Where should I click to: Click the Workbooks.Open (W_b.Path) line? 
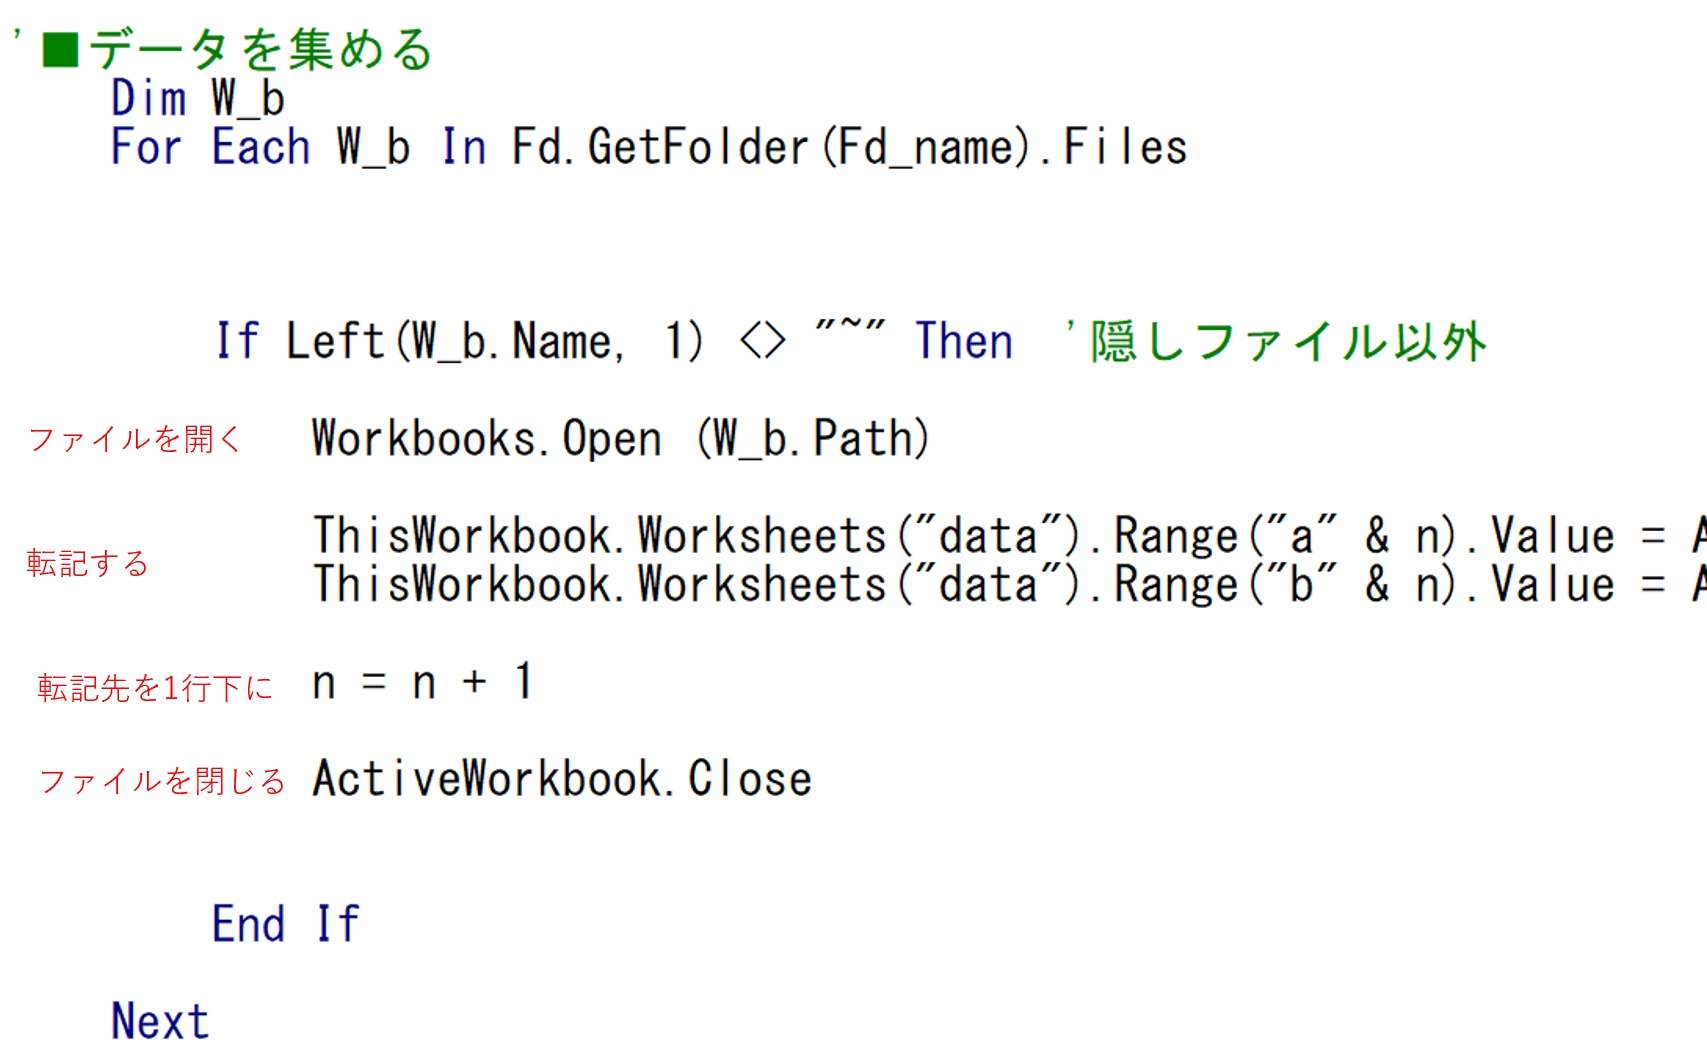pos(620,439)
